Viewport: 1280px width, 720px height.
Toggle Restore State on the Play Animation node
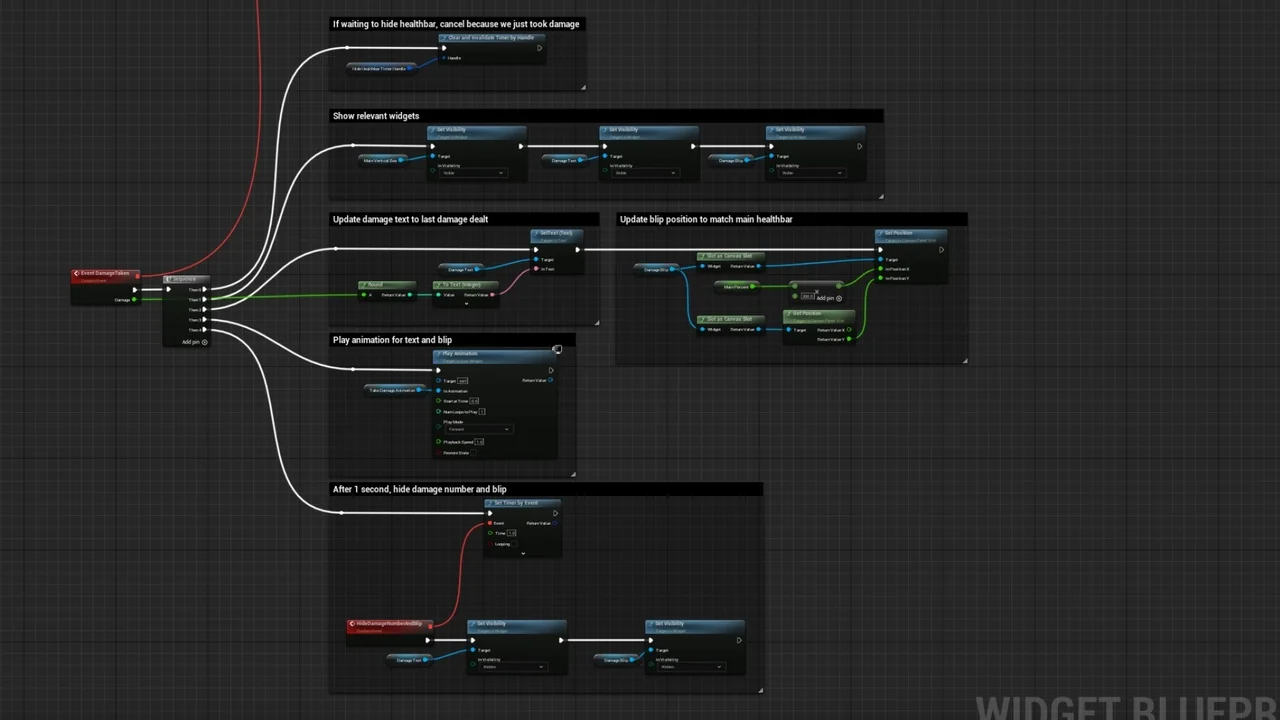pyautogui.click(x=473, y=453)
